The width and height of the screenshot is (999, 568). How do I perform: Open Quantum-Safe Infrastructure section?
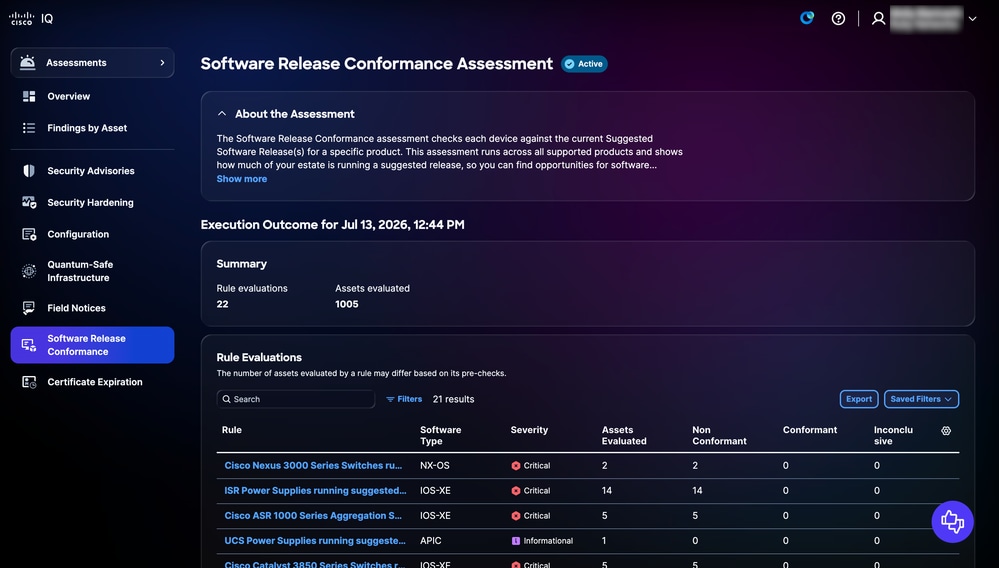[x=80, y=271]
